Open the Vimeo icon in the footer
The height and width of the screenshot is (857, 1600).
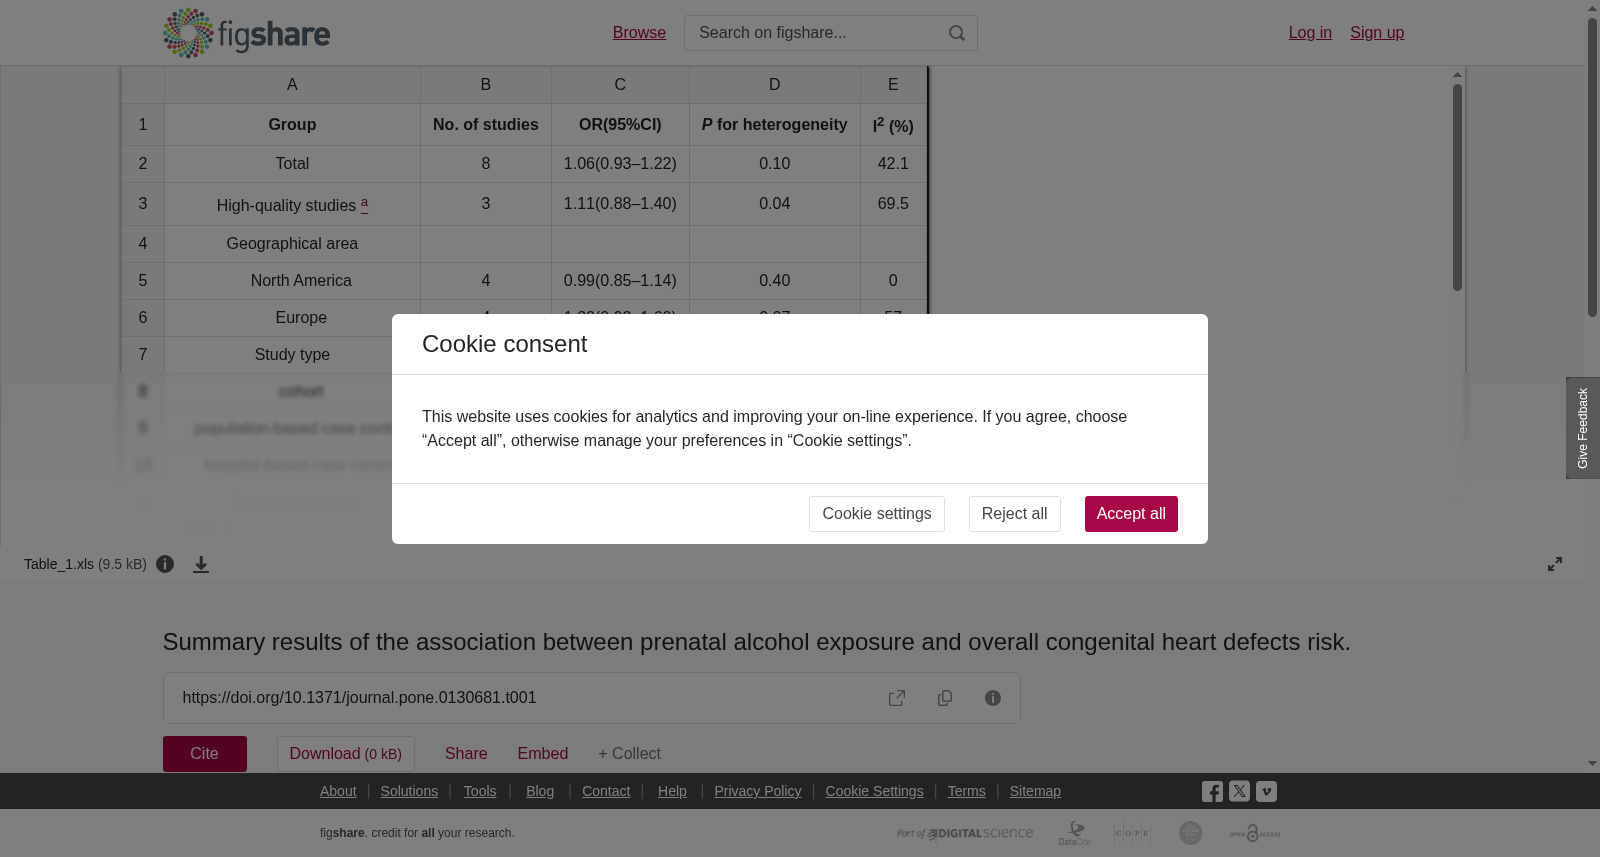tap(1267, 791)
